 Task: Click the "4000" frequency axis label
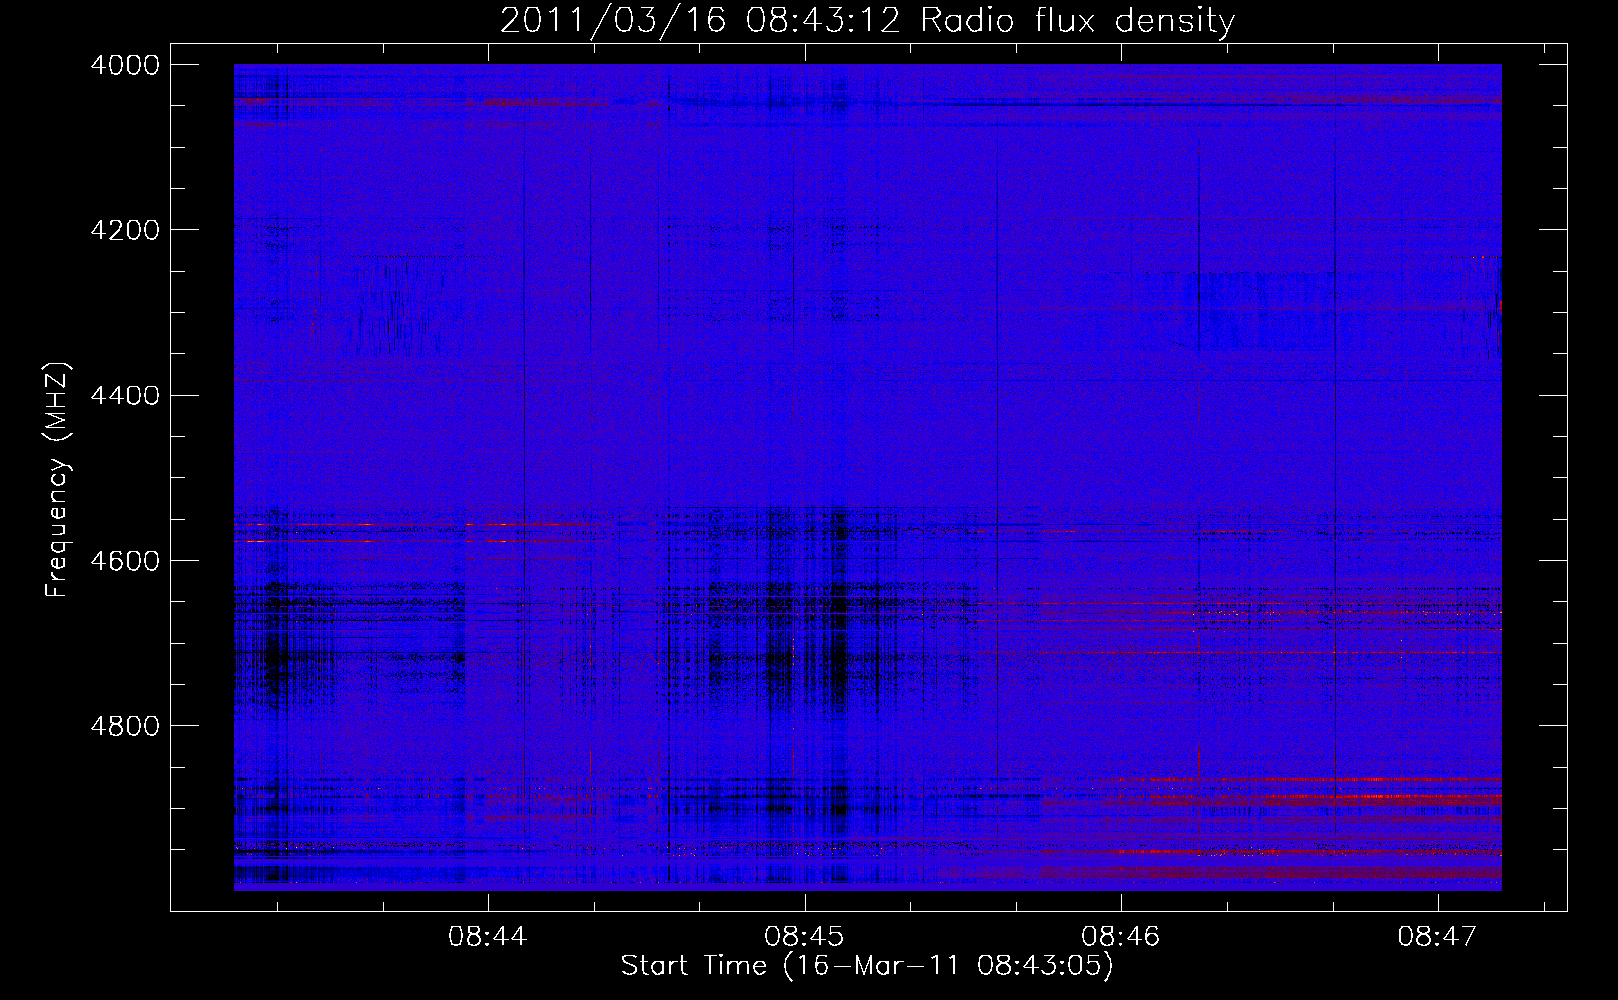pyautogui.click(x=125, y=65)
